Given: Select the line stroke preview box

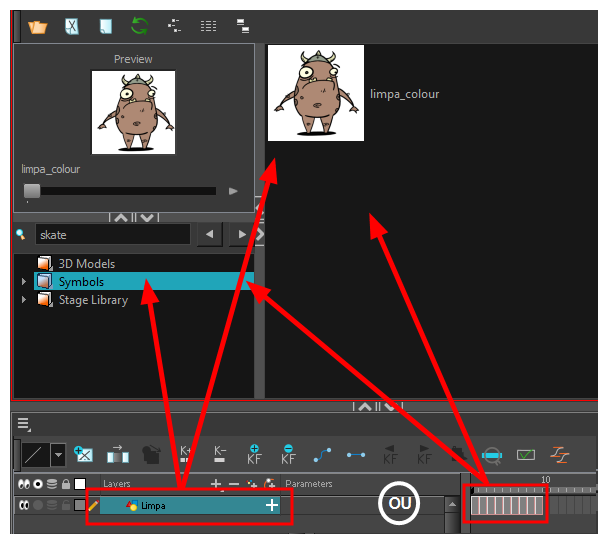Looking at the screenshot, I should [x=35, y=454].
